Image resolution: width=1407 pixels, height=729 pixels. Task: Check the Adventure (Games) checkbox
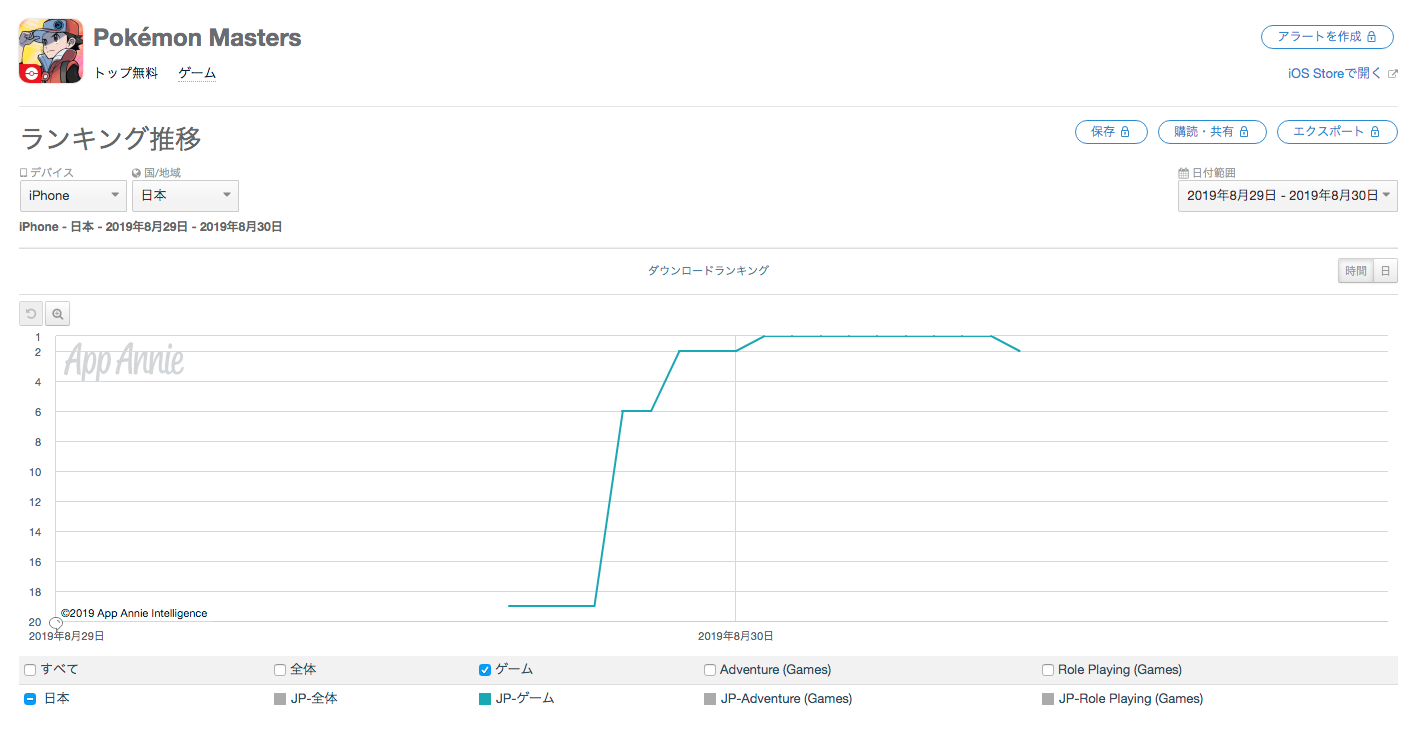click(710, 670)
